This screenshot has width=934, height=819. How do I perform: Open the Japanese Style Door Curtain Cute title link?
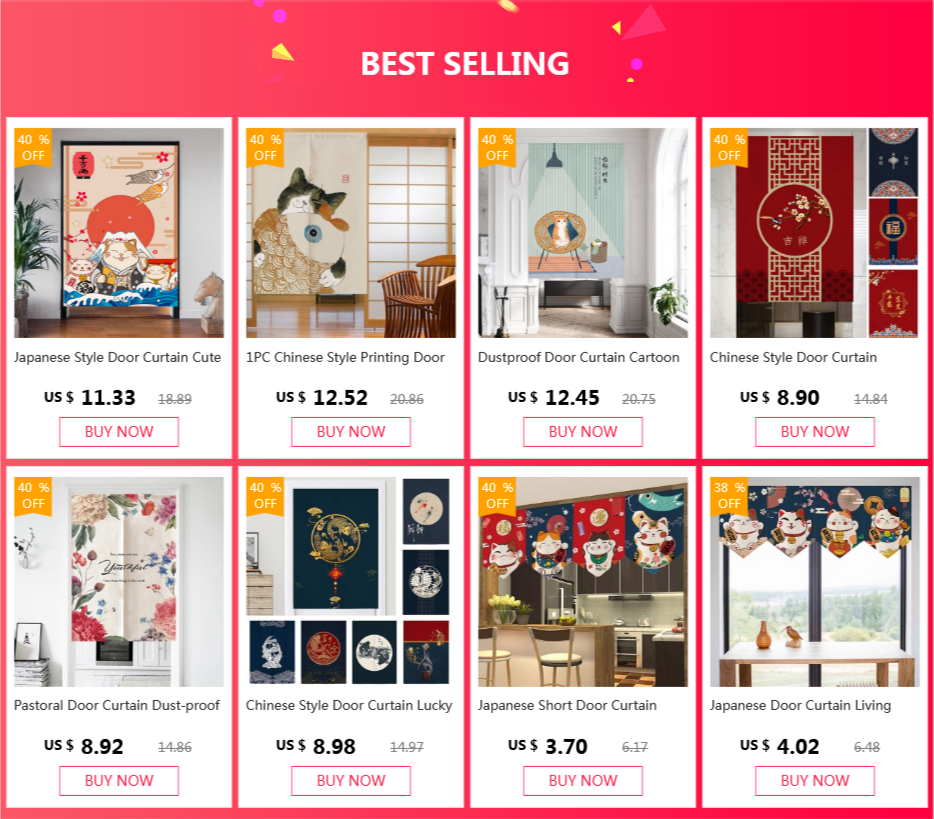pyautogui.click(x=117, y=357)
